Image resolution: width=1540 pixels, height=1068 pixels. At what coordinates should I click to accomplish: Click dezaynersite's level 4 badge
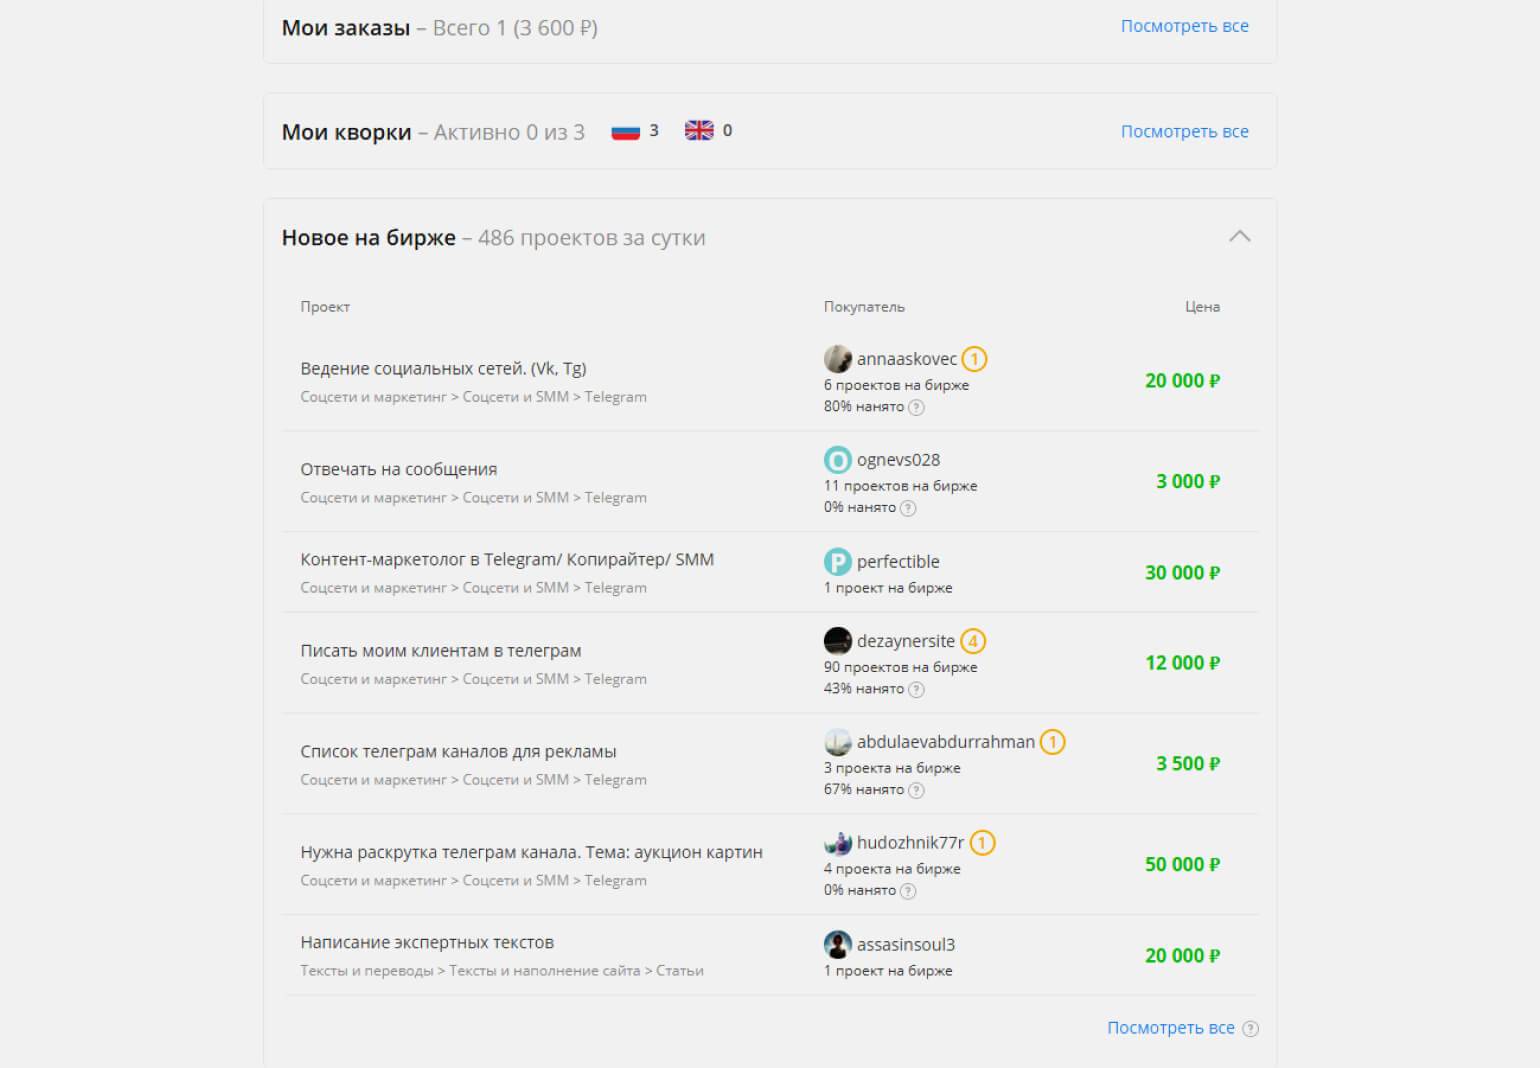pos(973,641)
